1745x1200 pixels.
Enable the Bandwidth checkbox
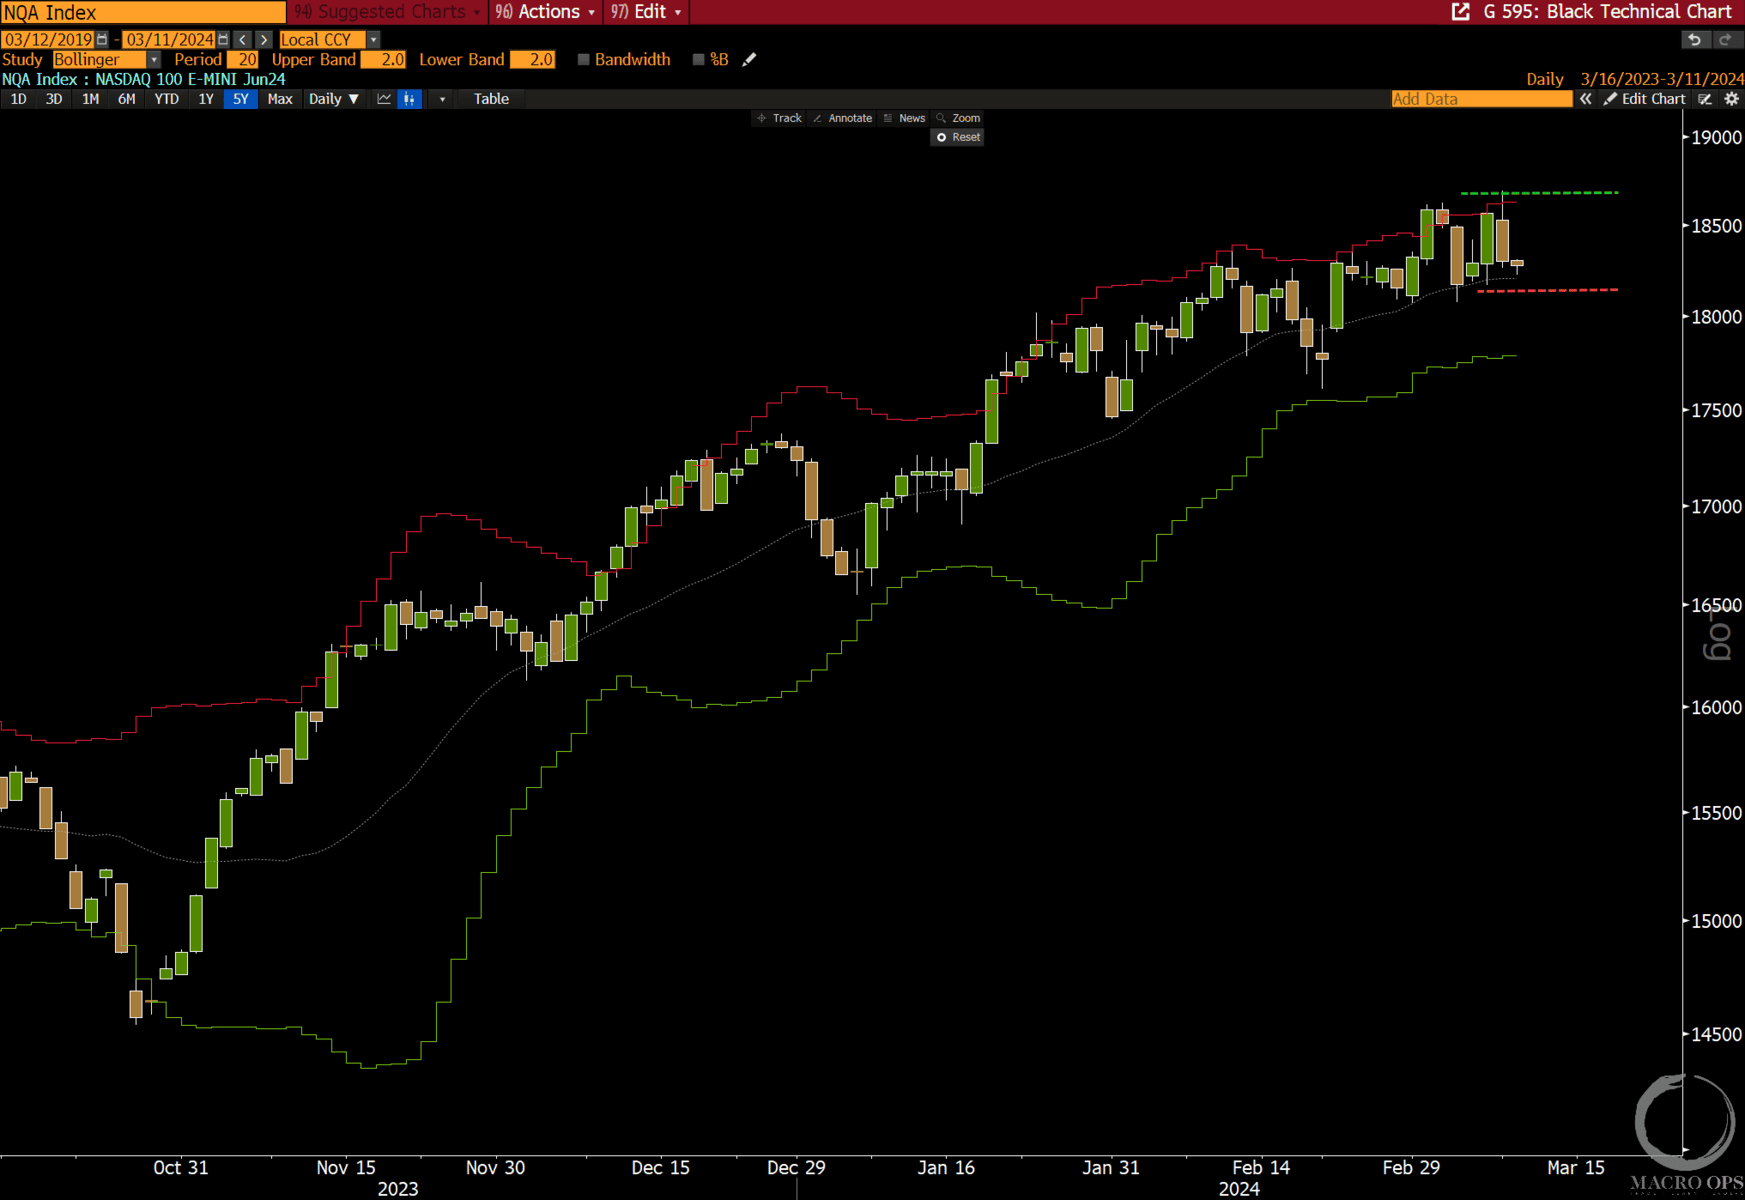coord(584,60)
